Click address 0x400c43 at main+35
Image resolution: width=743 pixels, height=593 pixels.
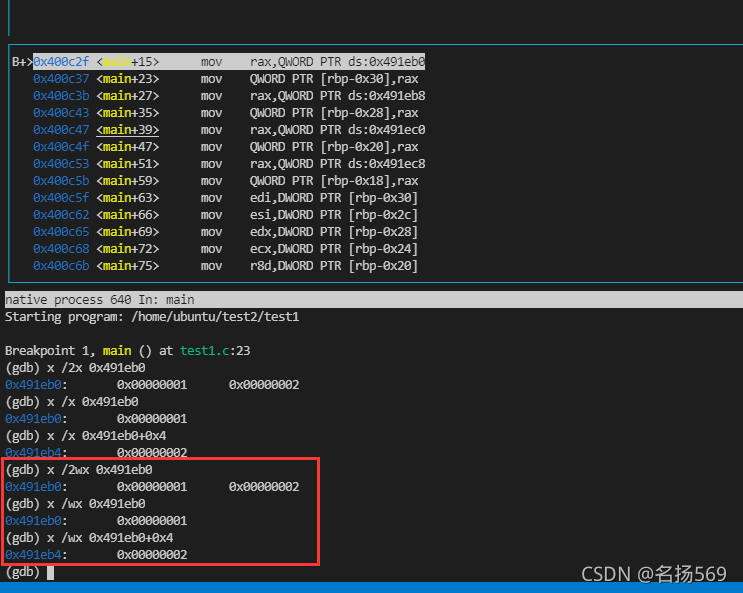[x=61, y=113]
